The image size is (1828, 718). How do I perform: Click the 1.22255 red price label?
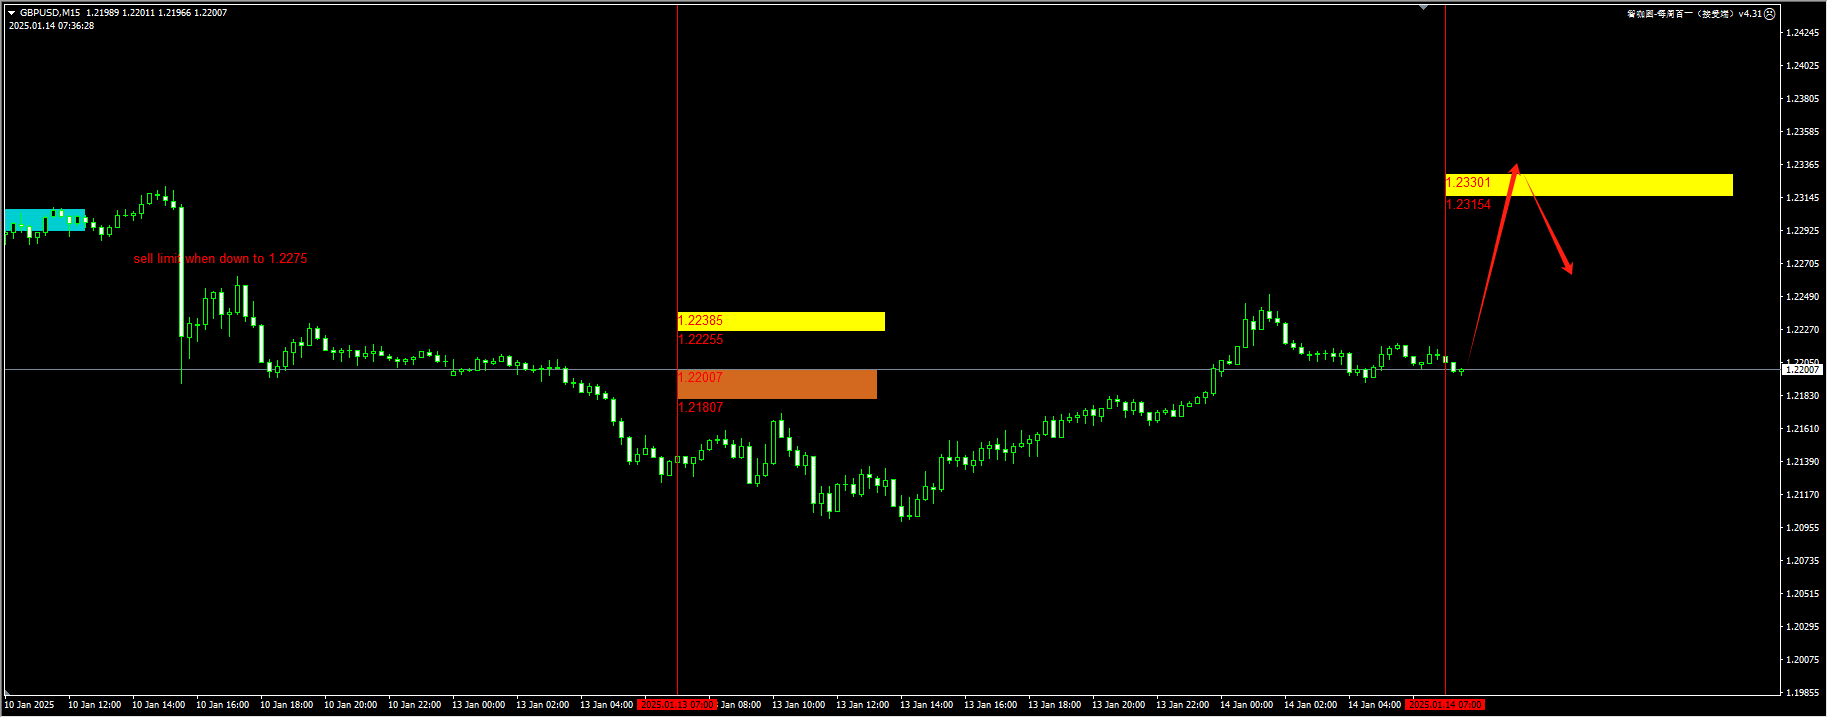tap(700, 340)
